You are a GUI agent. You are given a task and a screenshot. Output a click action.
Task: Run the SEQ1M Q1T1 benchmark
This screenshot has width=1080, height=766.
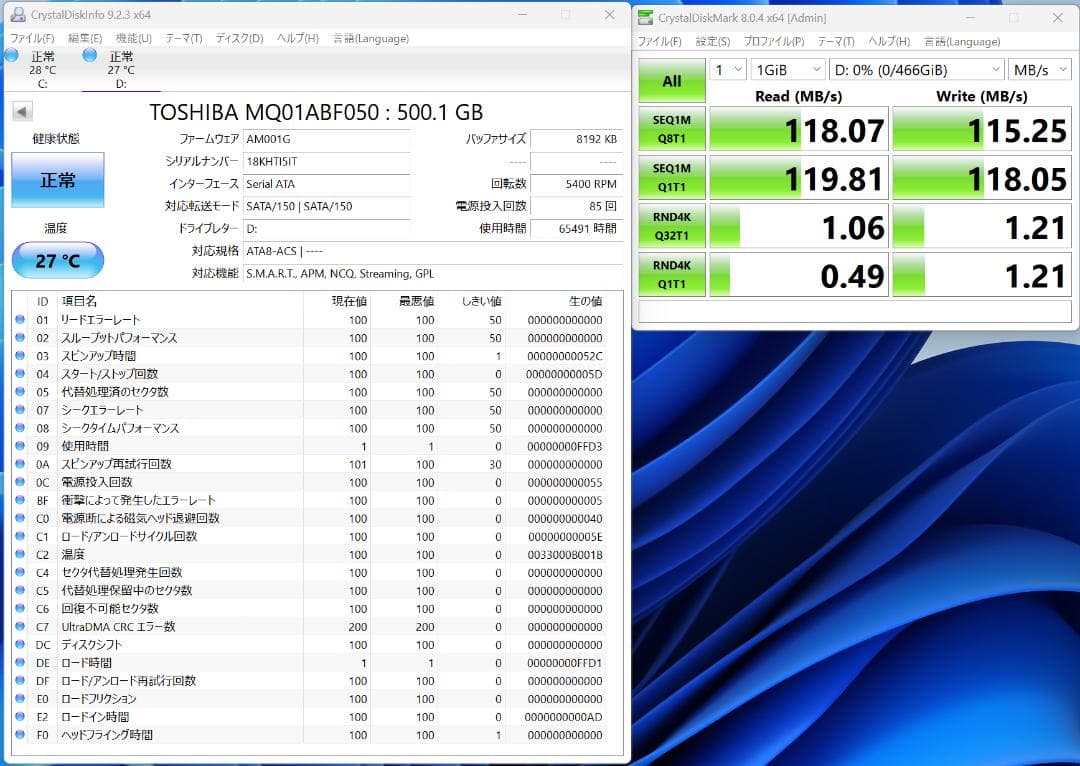click(672, 177)
